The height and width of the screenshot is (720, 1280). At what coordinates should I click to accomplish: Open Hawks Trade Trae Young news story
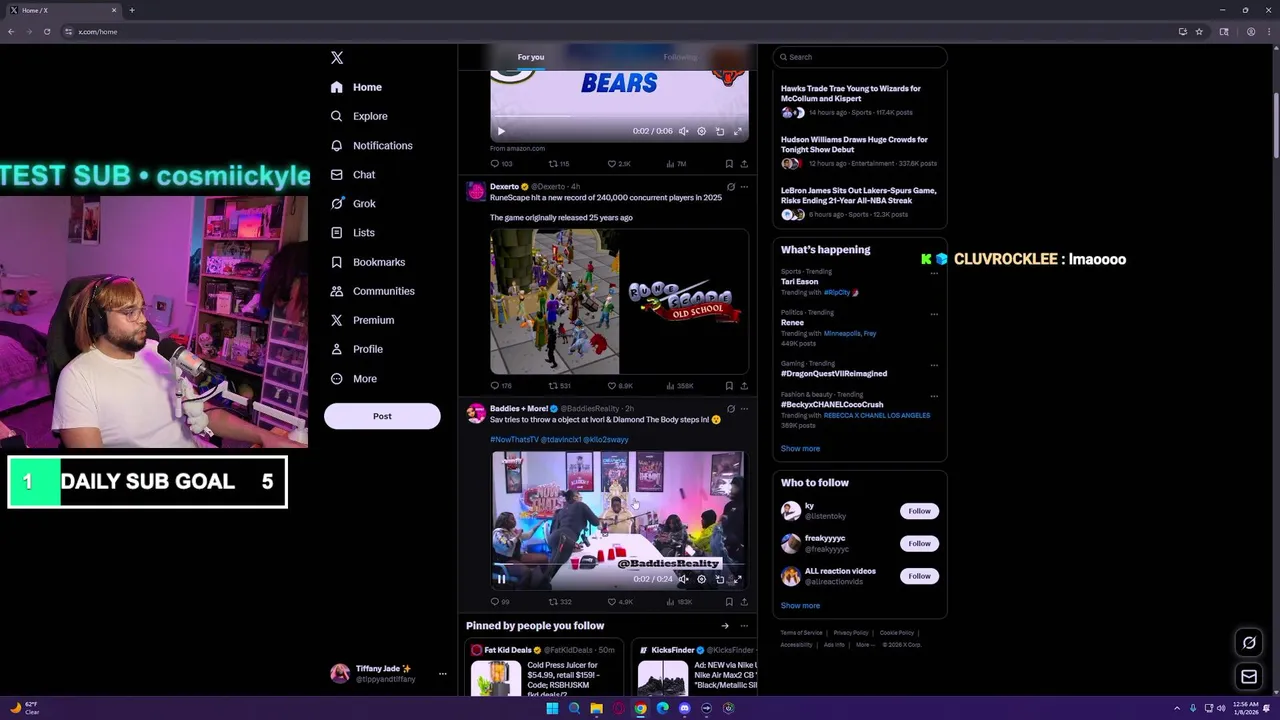(859, 100)
